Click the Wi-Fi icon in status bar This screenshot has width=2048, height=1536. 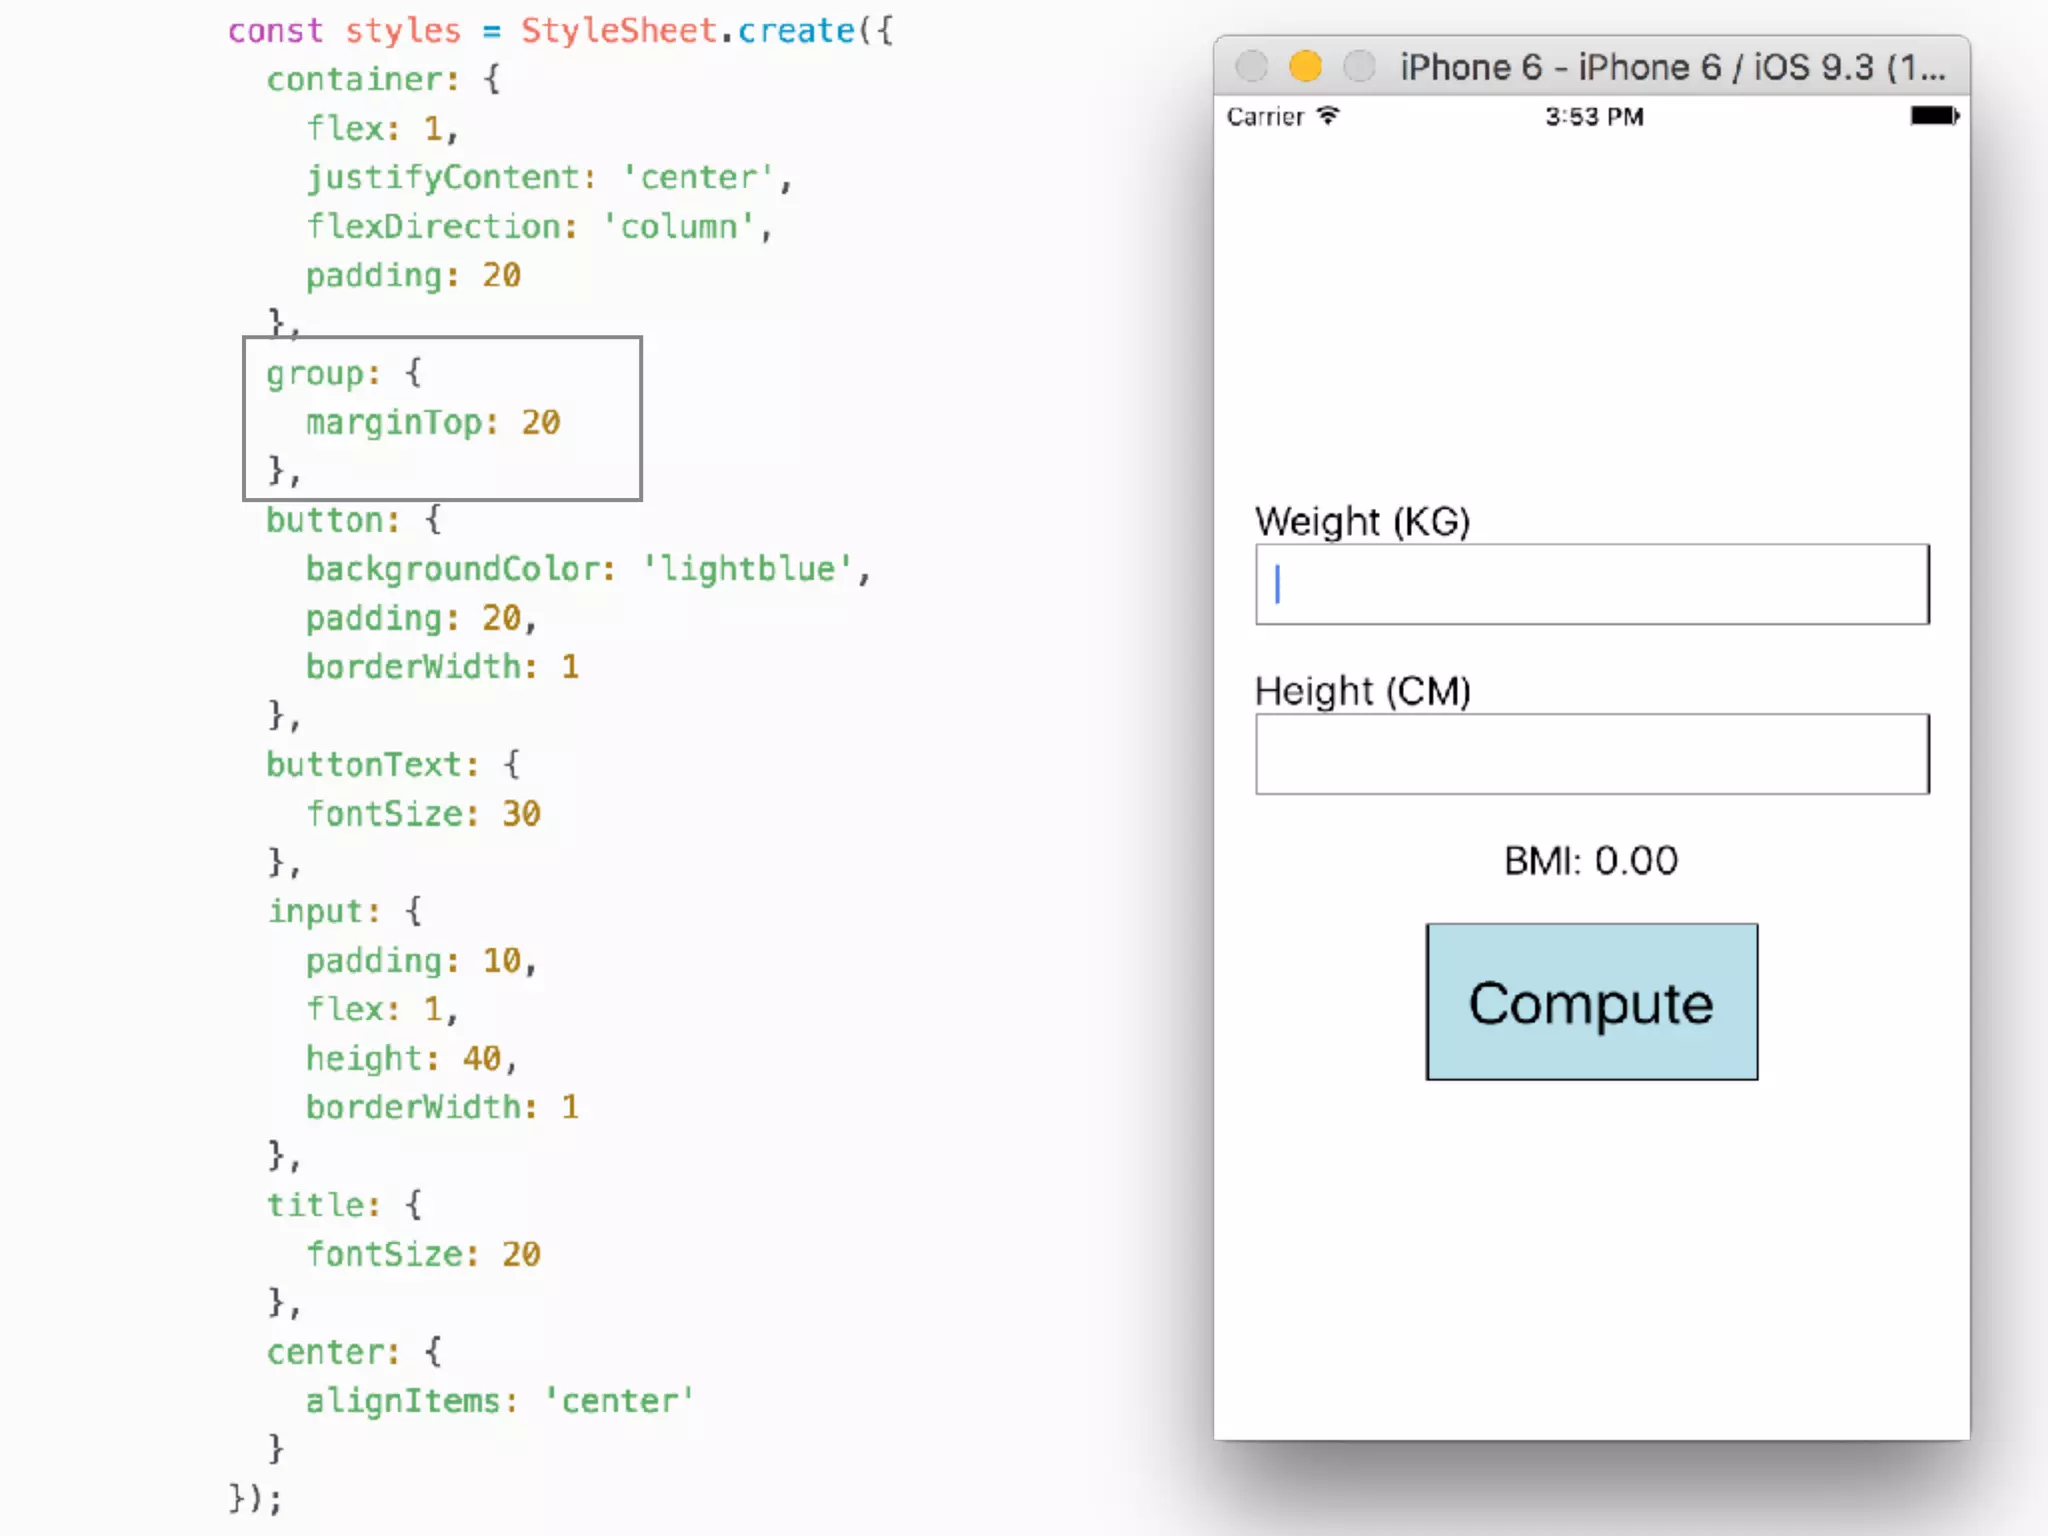[x=1328, y=116]
